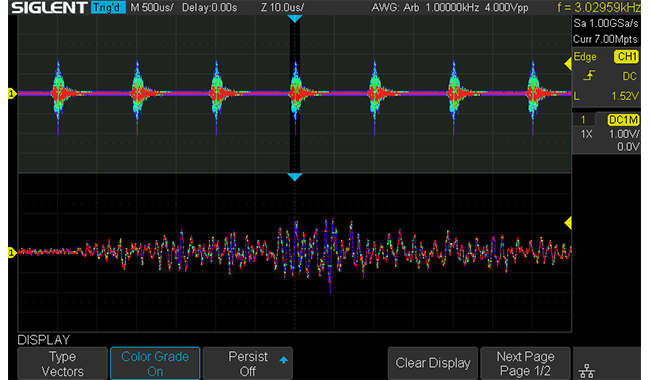Click the Trig'd status indicator
650x380 pixels.
click(108, 7)
